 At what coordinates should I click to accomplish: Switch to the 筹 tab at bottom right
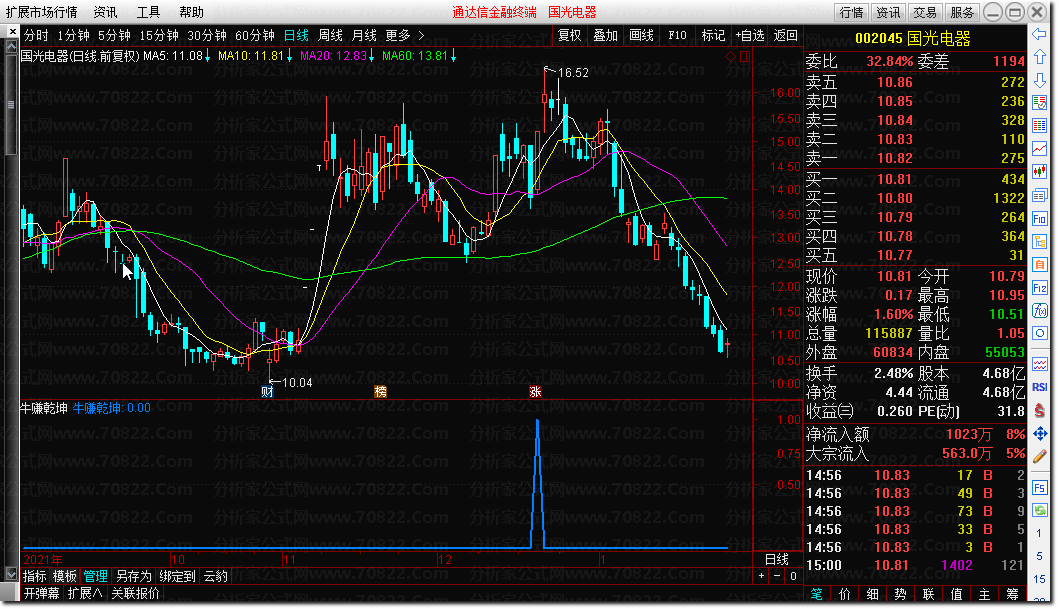tap(1012, 594)
